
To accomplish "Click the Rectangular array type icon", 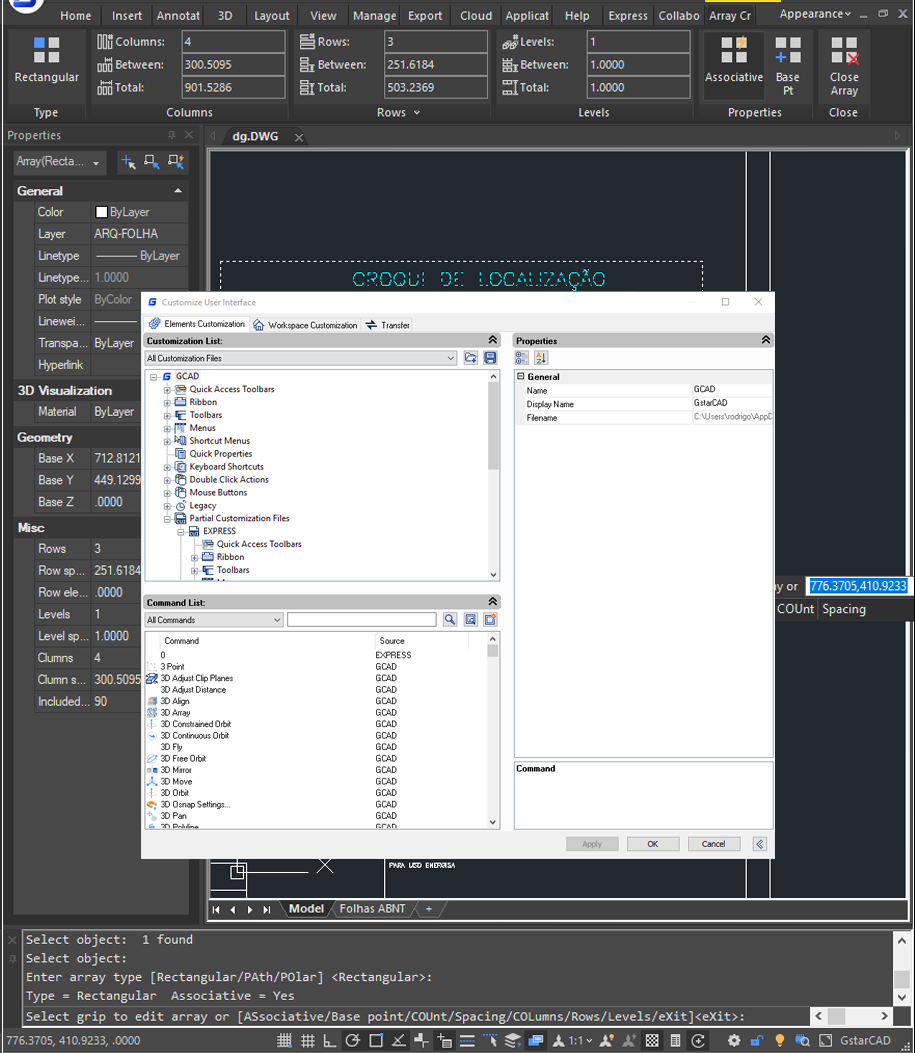I will pos(46,51).
